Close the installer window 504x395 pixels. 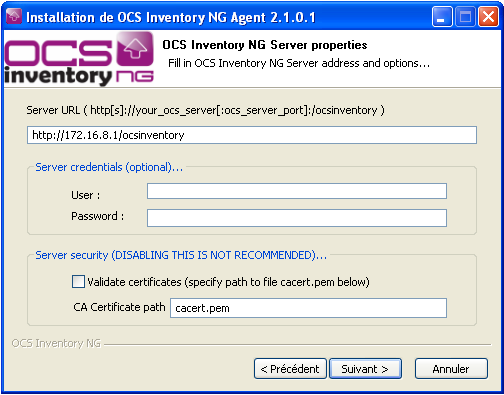tap(488, 17)
